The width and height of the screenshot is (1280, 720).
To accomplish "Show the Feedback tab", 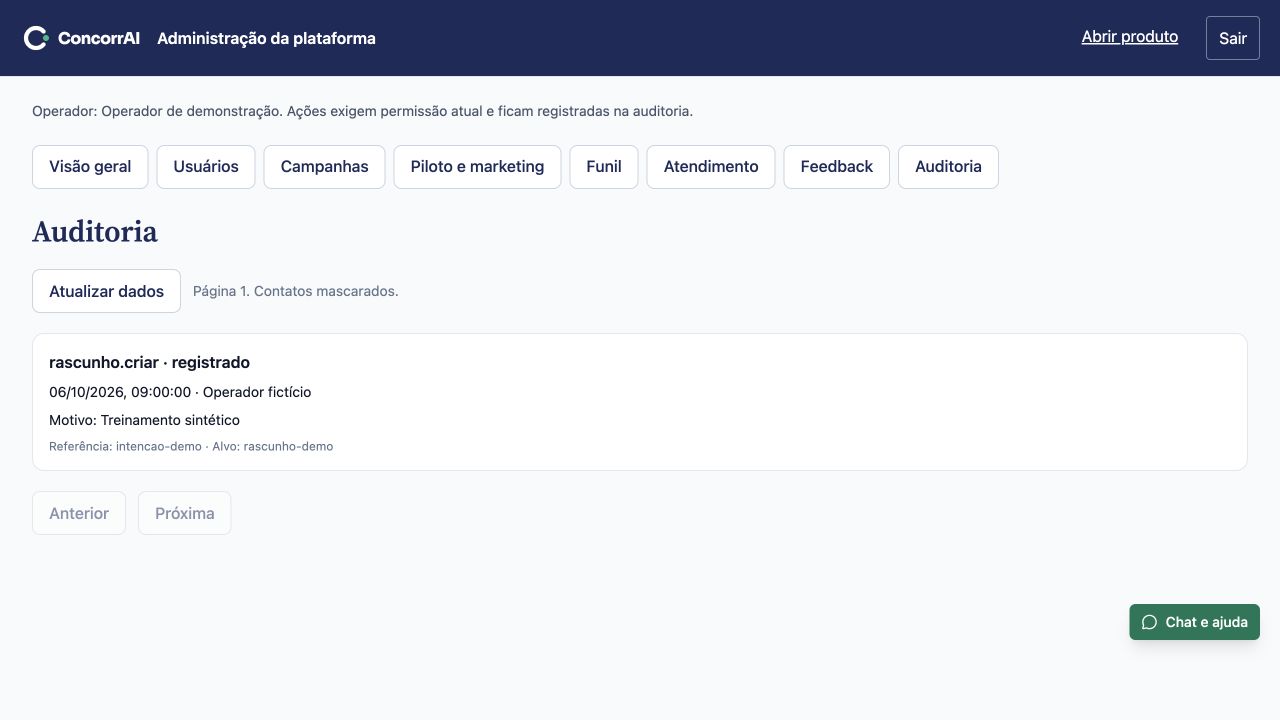I will point(837,167).
